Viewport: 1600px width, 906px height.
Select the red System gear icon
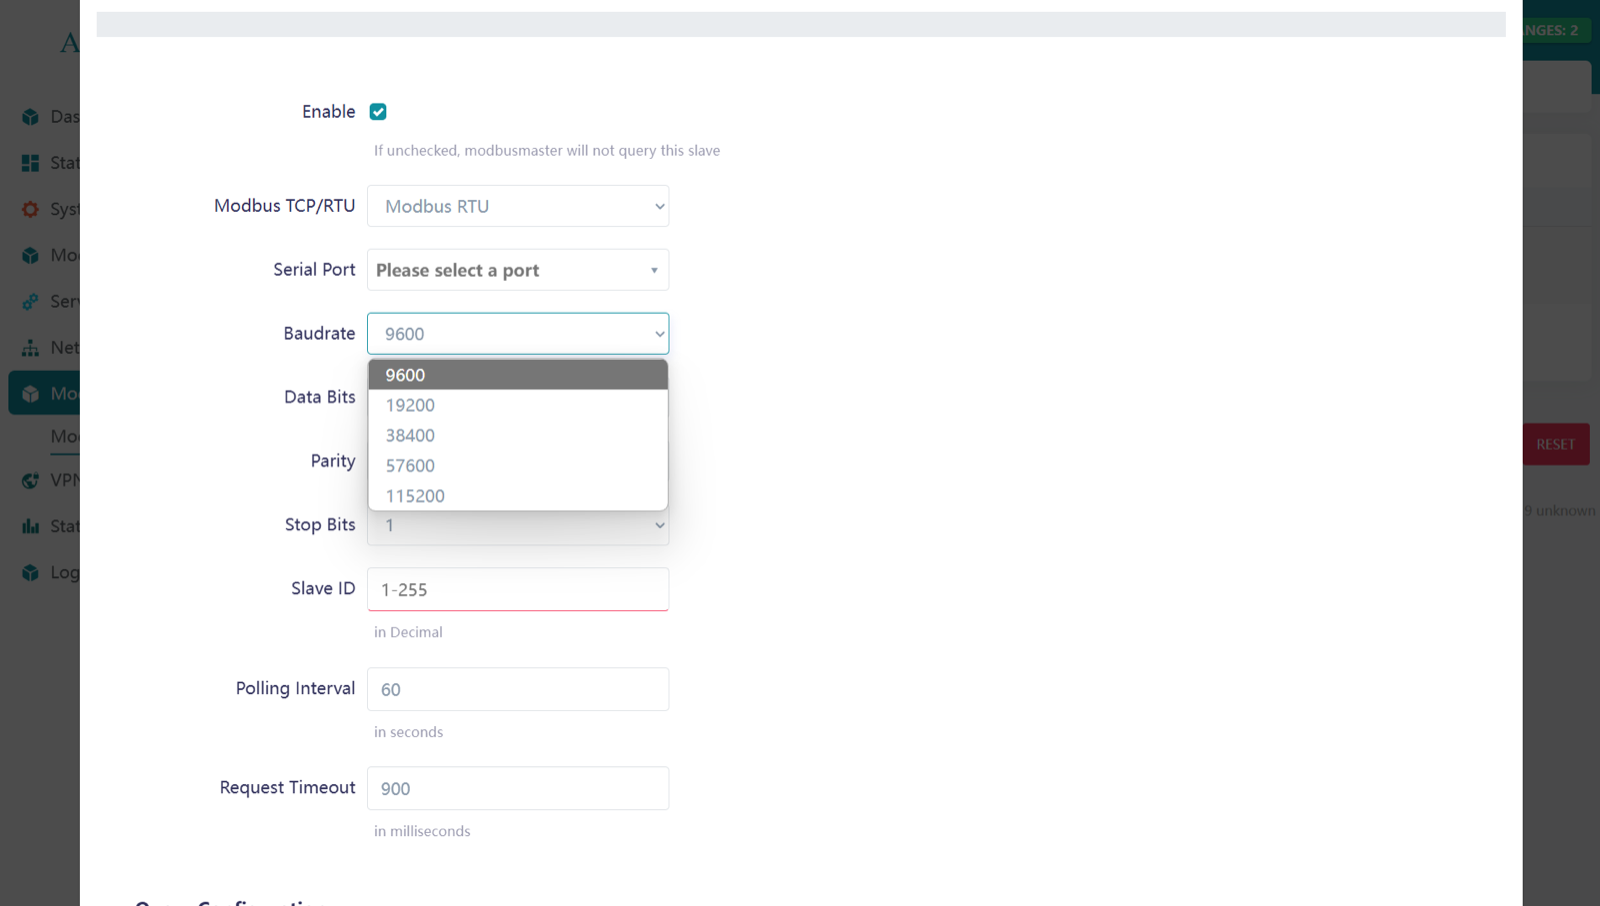[31, 209]
